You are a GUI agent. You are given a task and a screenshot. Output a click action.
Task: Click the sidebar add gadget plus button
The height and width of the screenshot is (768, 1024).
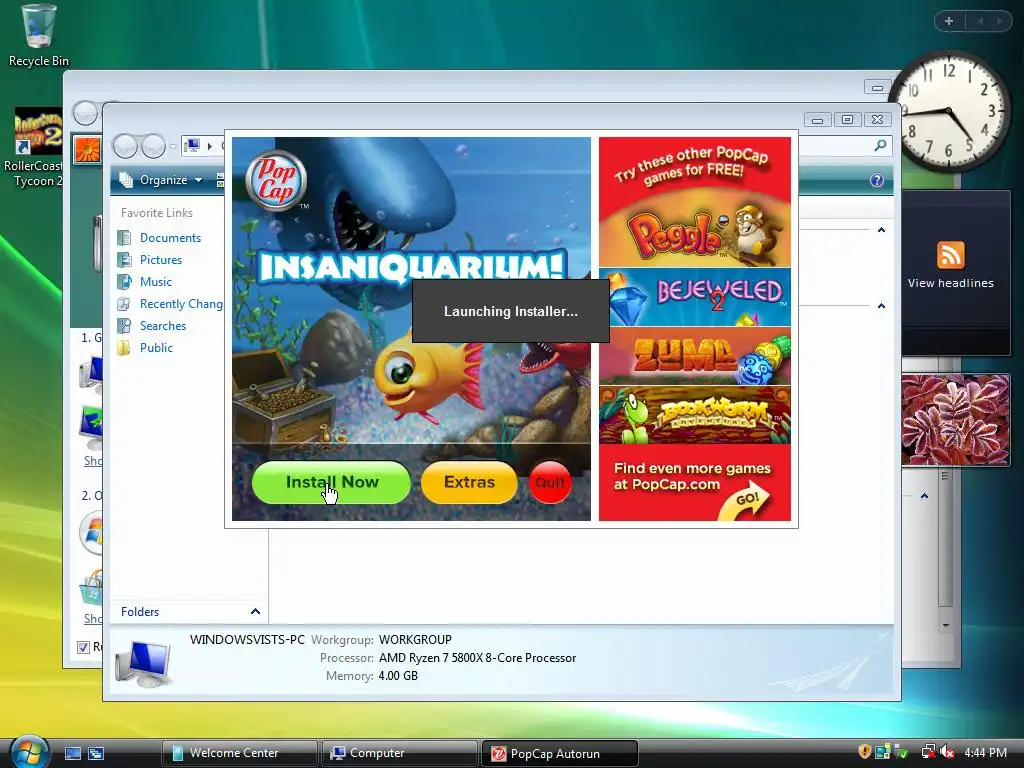(x=949, y=22)
